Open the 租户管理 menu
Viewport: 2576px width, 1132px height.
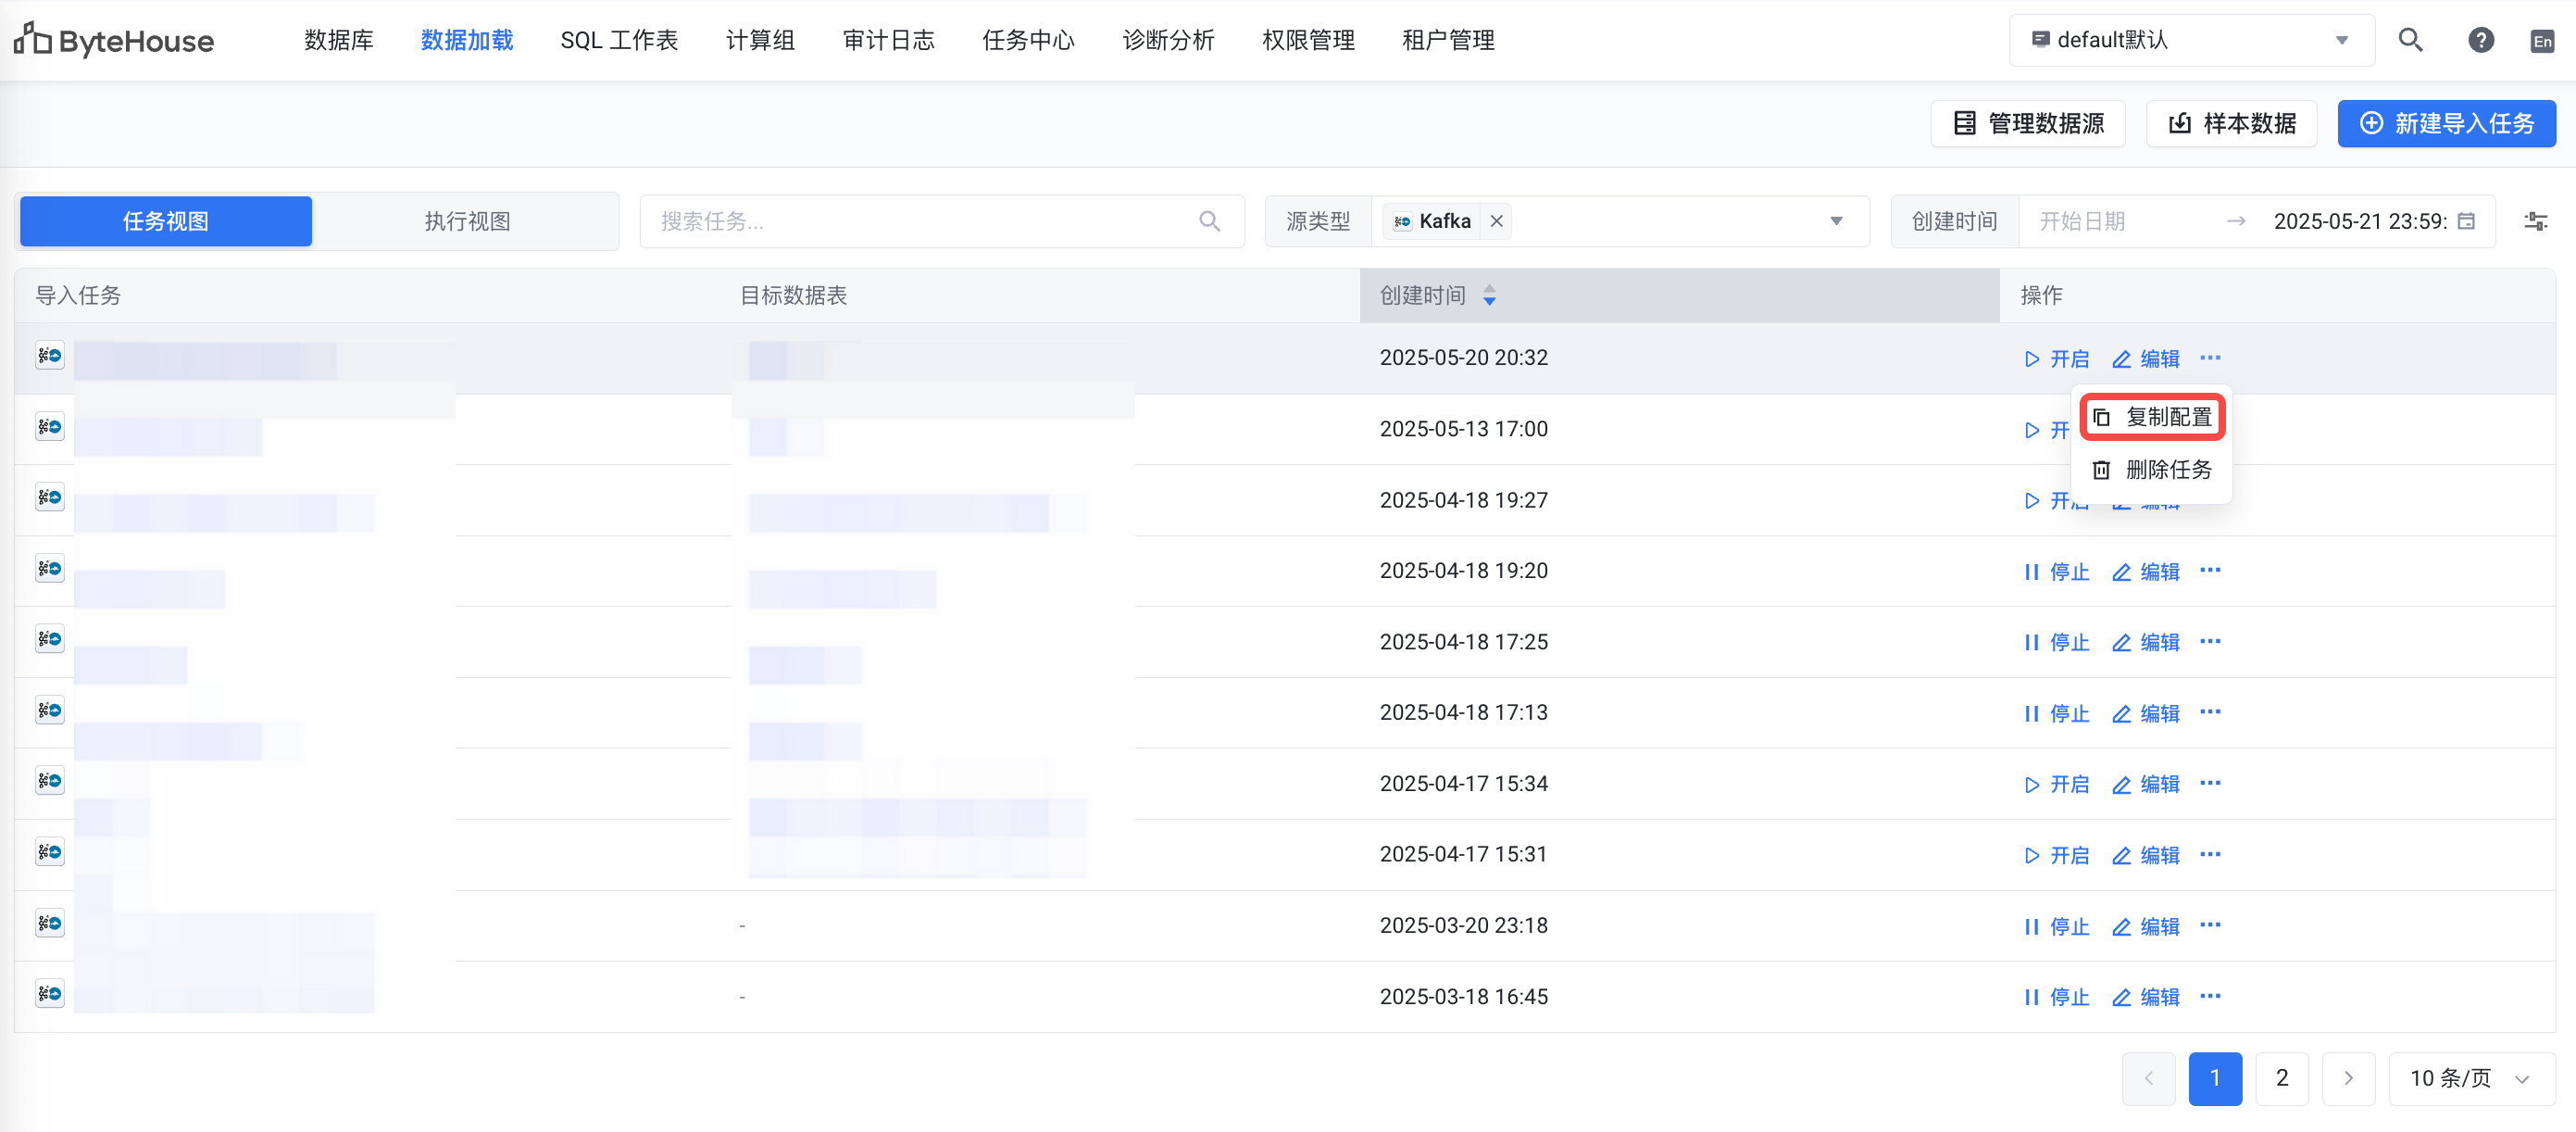pyautogui.click(x=1448, y=40)
